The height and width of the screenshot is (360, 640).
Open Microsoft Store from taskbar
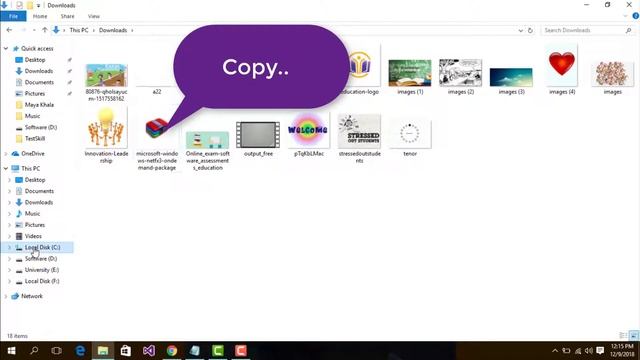[x=126, y=351]
